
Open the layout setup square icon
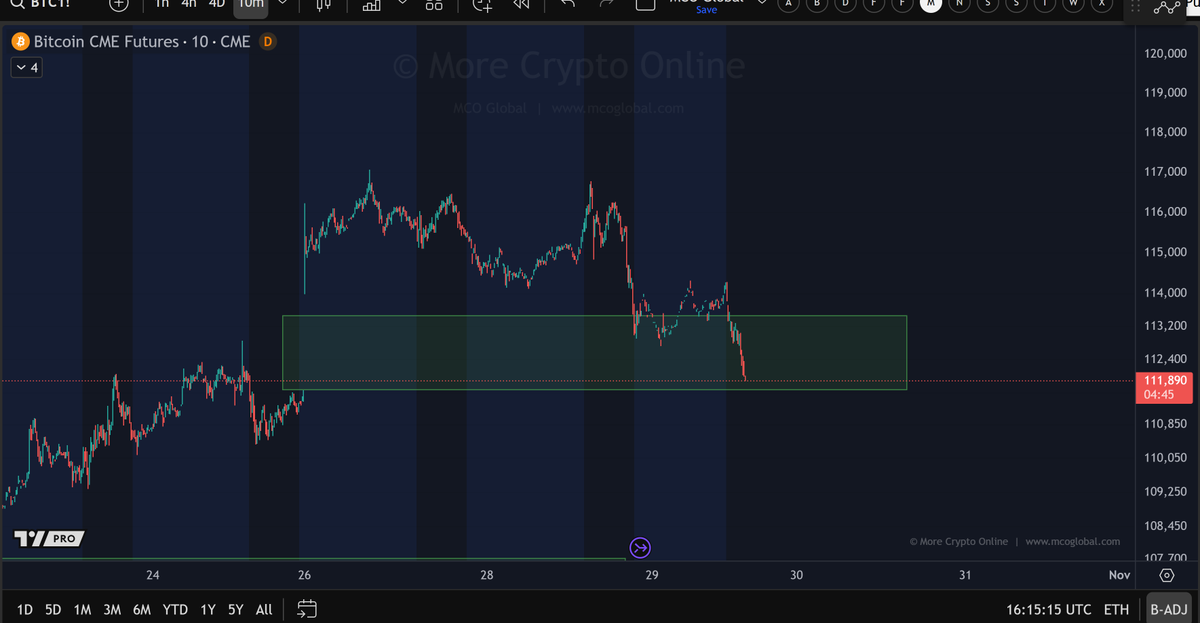coord(646,4)
